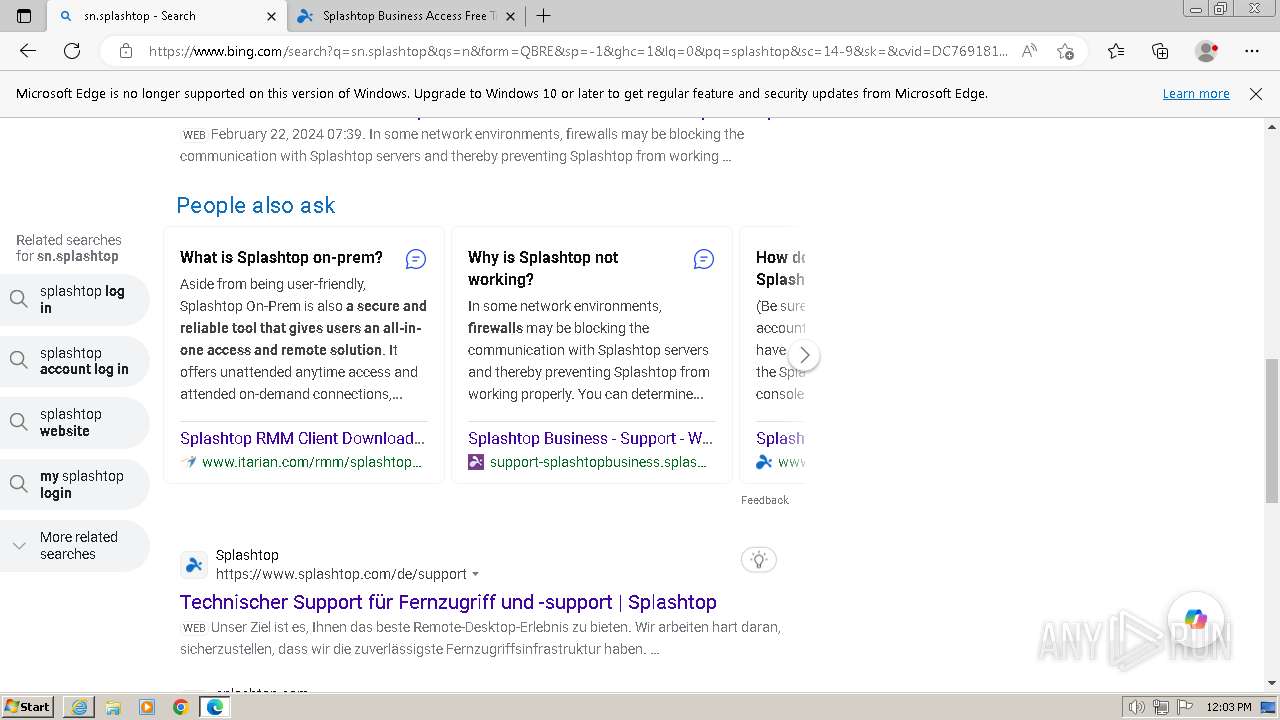Open the Favorites list
The image size is (1280, 720).
tap(1116, 51)
